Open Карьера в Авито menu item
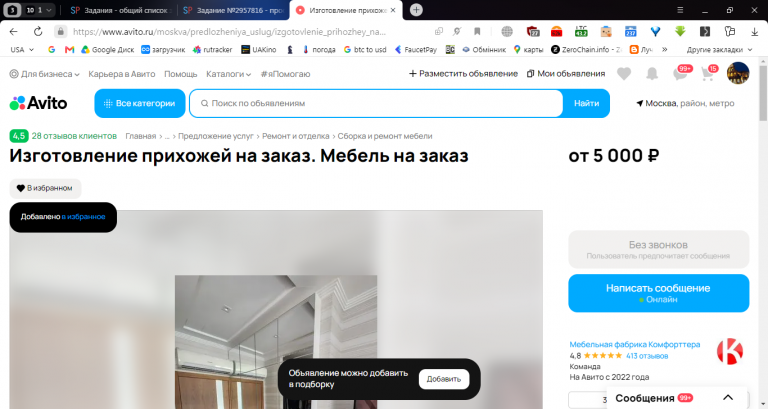This screenshot has width=768, height=409. [x=121, y=74]
